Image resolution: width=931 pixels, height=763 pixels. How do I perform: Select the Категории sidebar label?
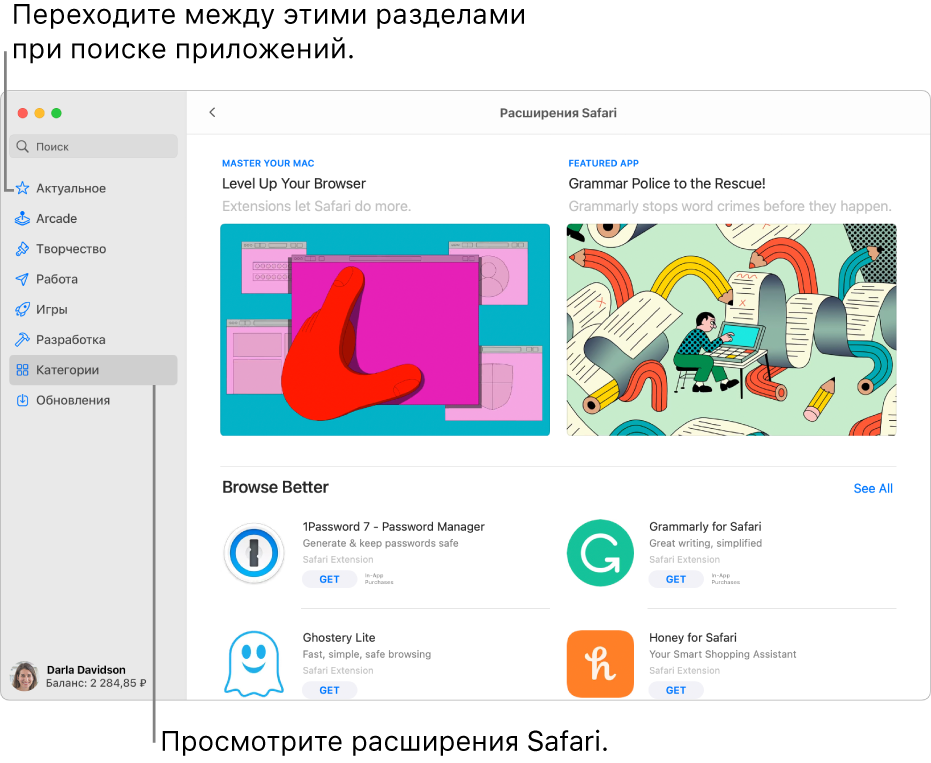point(68,370)
